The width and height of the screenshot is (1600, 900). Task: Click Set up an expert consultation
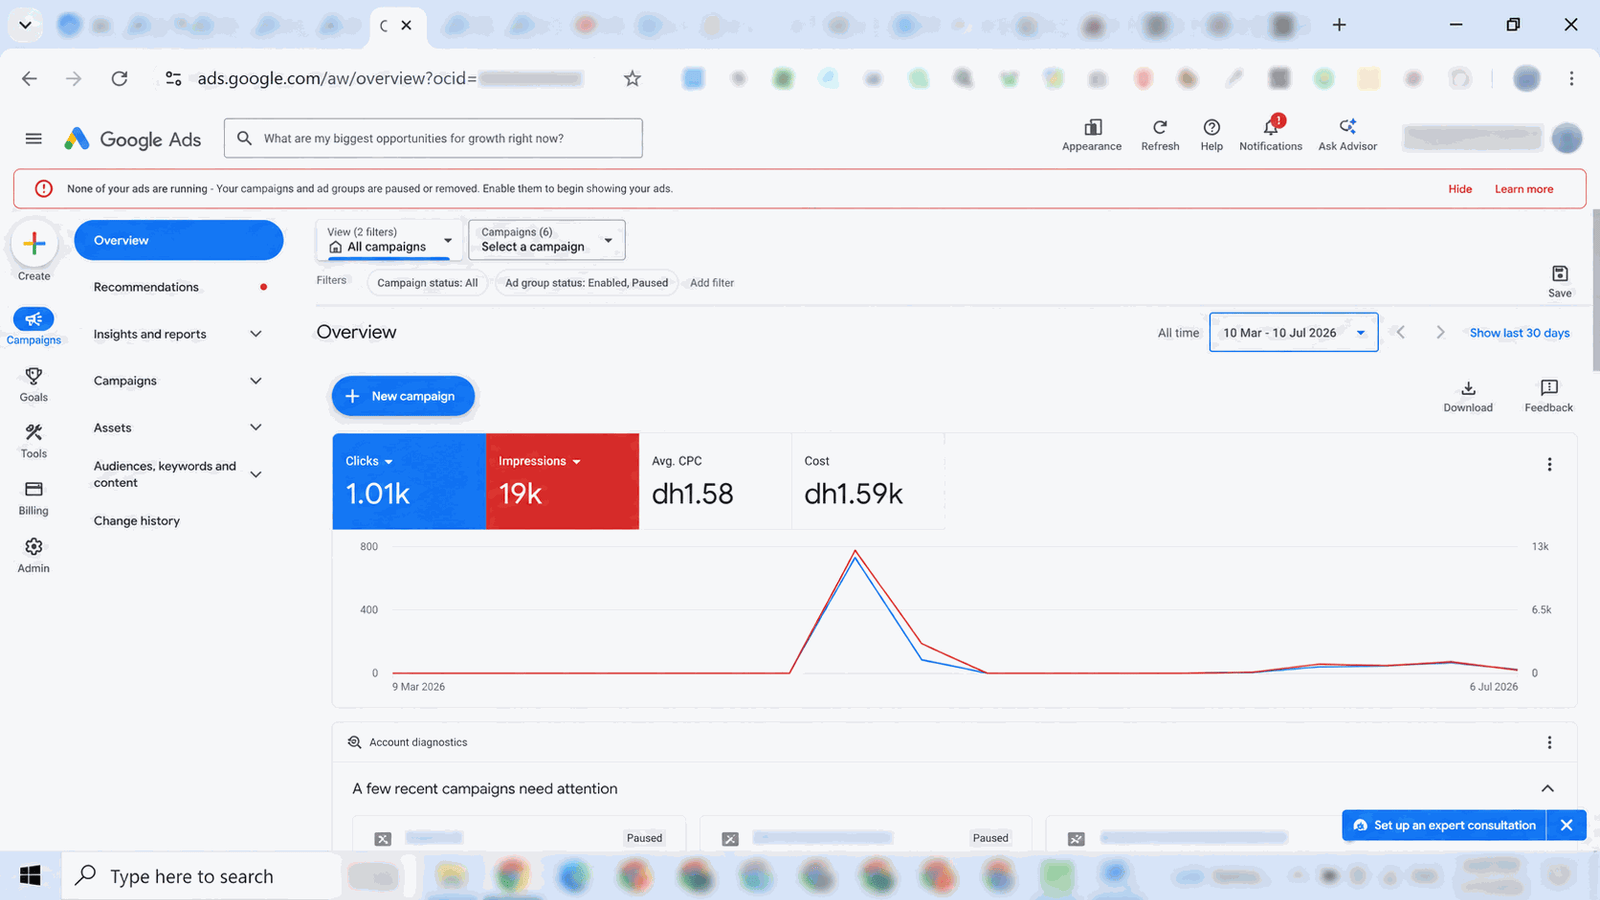pos(1444,825)
